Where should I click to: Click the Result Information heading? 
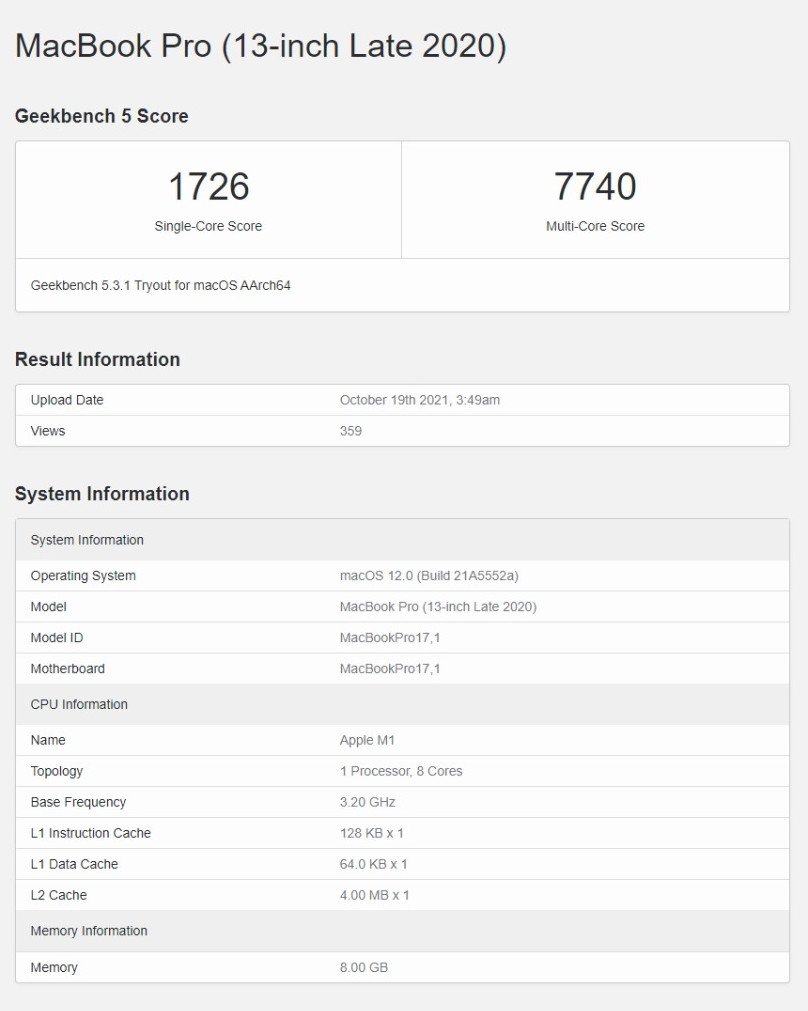click(97, 359)
